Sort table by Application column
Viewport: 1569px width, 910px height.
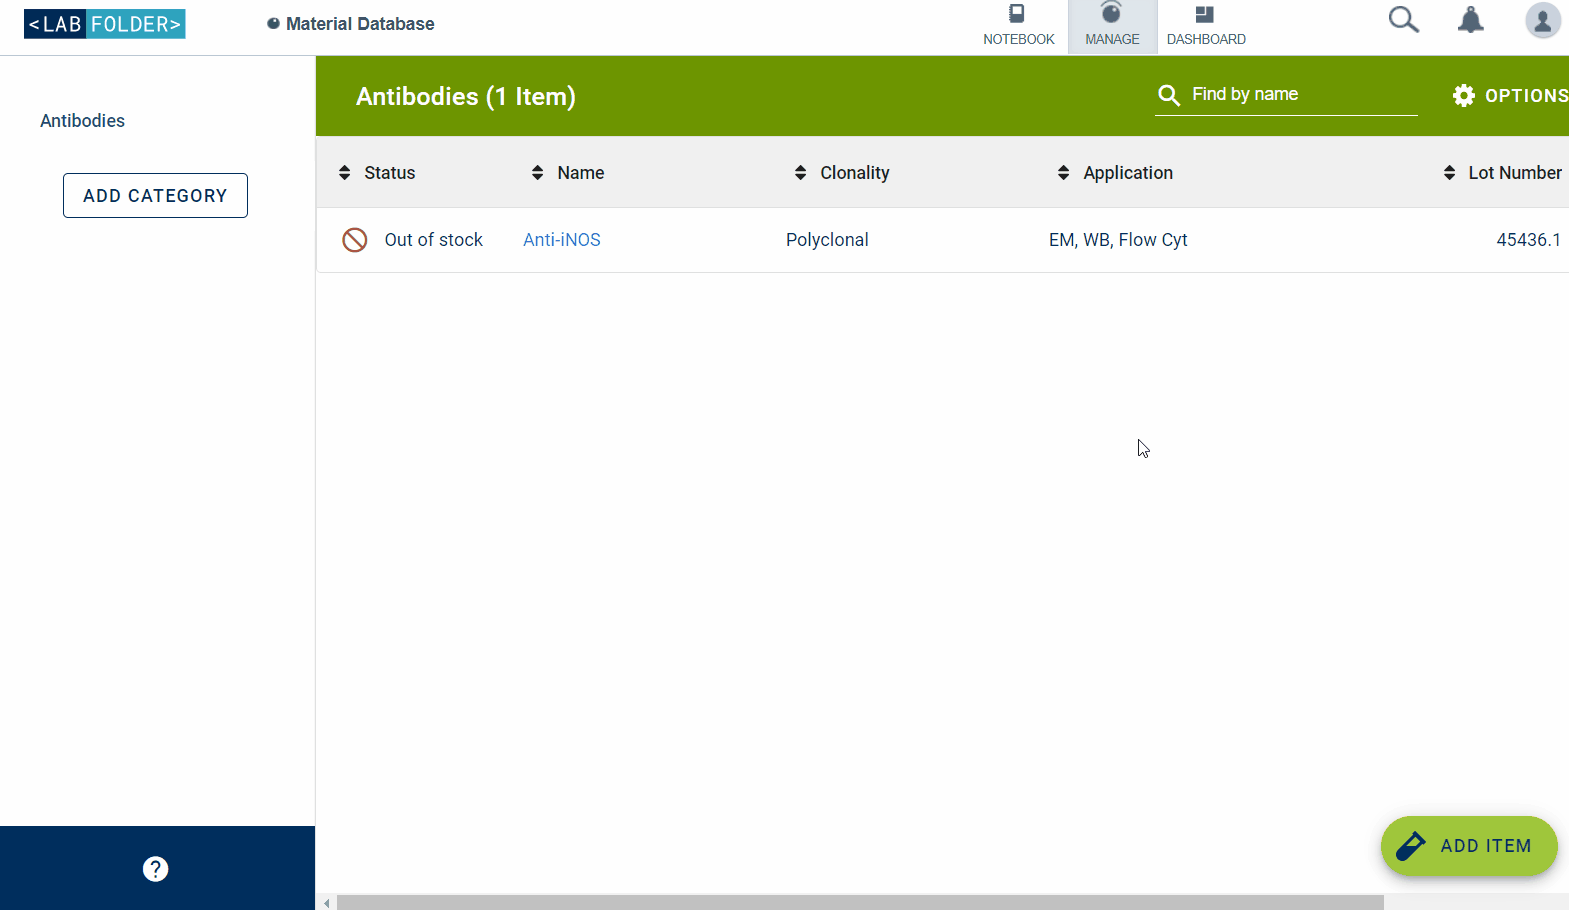tap(1115, 173)
